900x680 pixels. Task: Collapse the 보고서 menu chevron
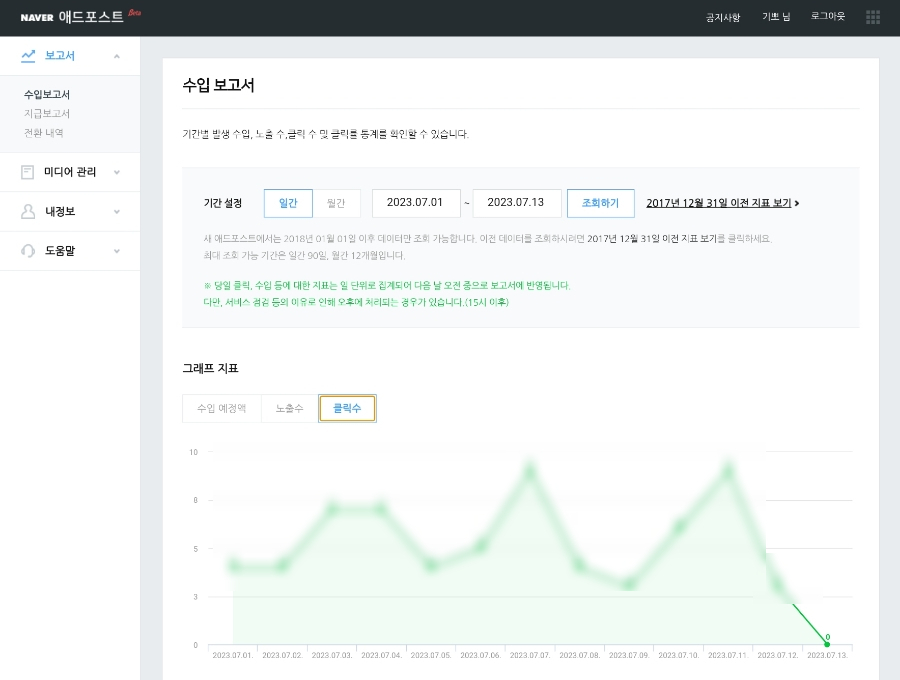pos(117,56)
